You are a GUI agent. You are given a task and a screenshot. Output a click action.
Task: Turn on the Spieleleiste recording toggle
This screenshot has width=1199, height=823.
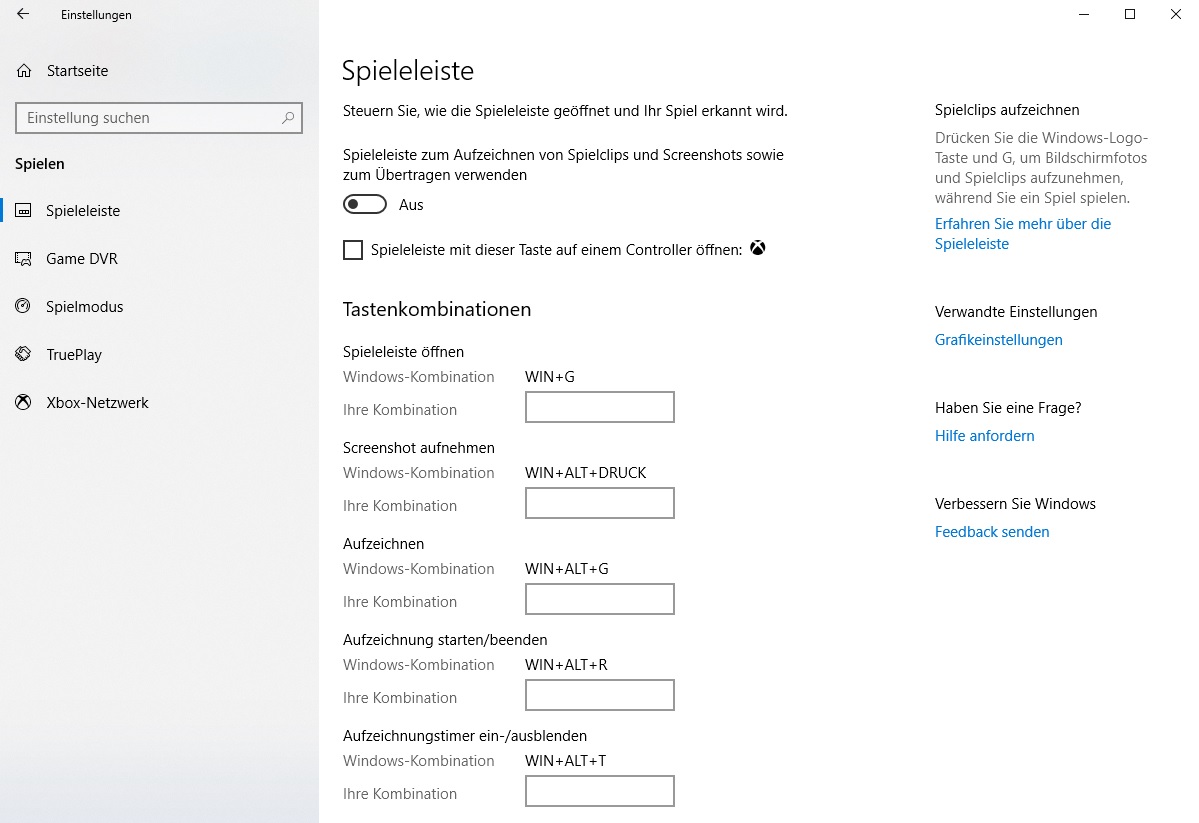coord(365,204)
